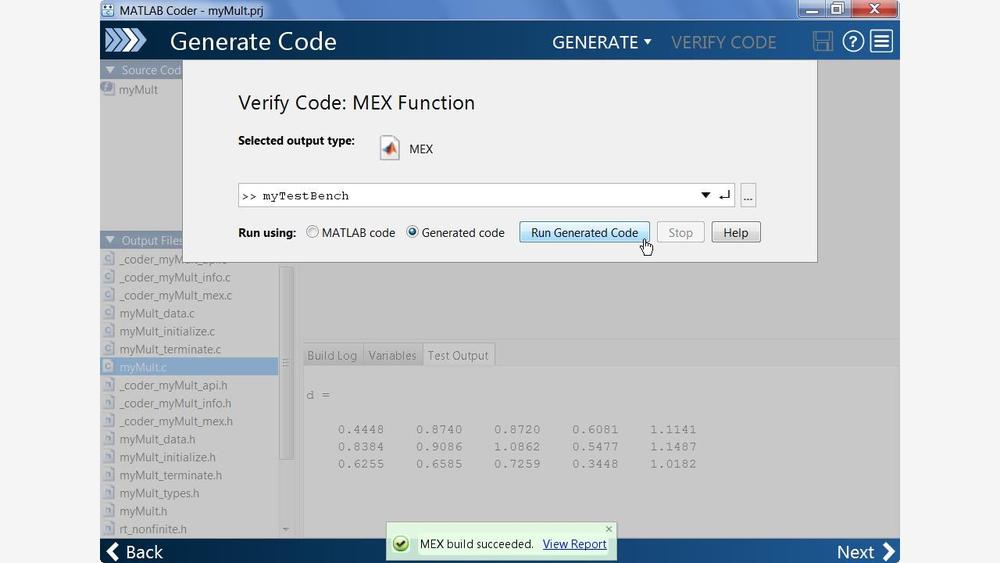This screenshot has width=1000, height=563.
Task: Select myMult_initialize.h file
Action: point(167,457)
